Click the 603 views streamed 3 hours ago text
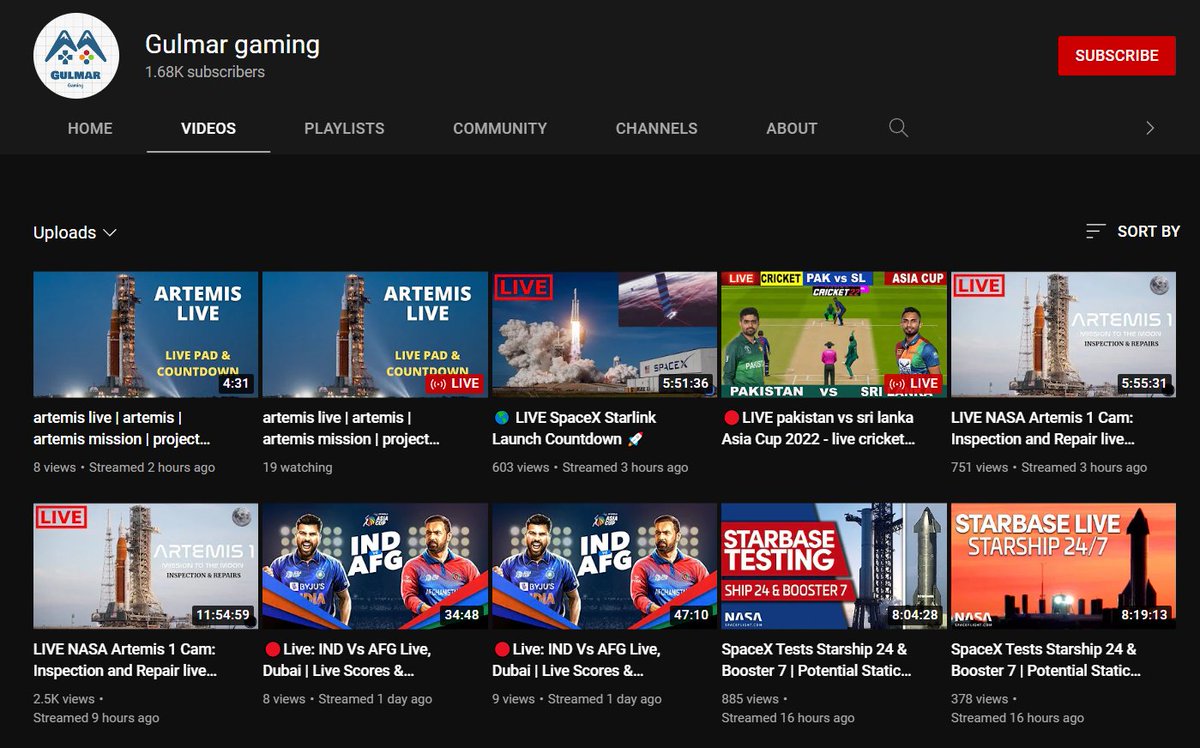 pos(590,467)
